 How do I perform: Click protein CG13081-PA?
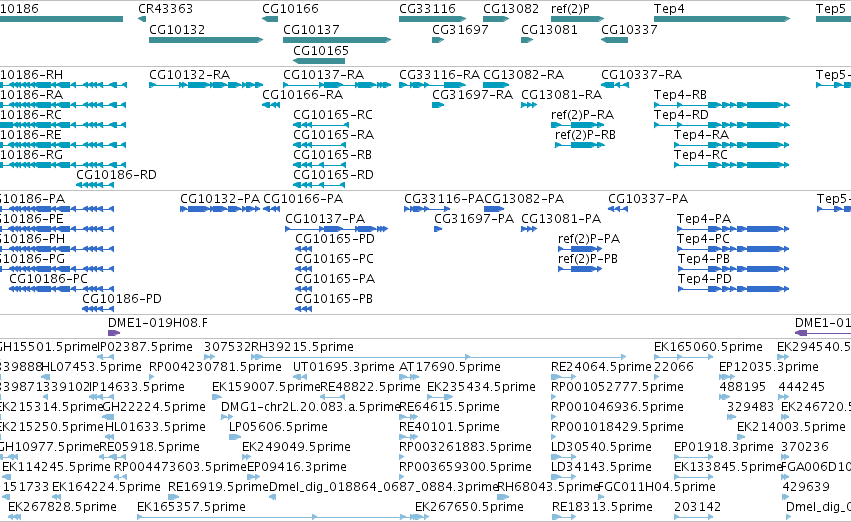coord(561,219)
